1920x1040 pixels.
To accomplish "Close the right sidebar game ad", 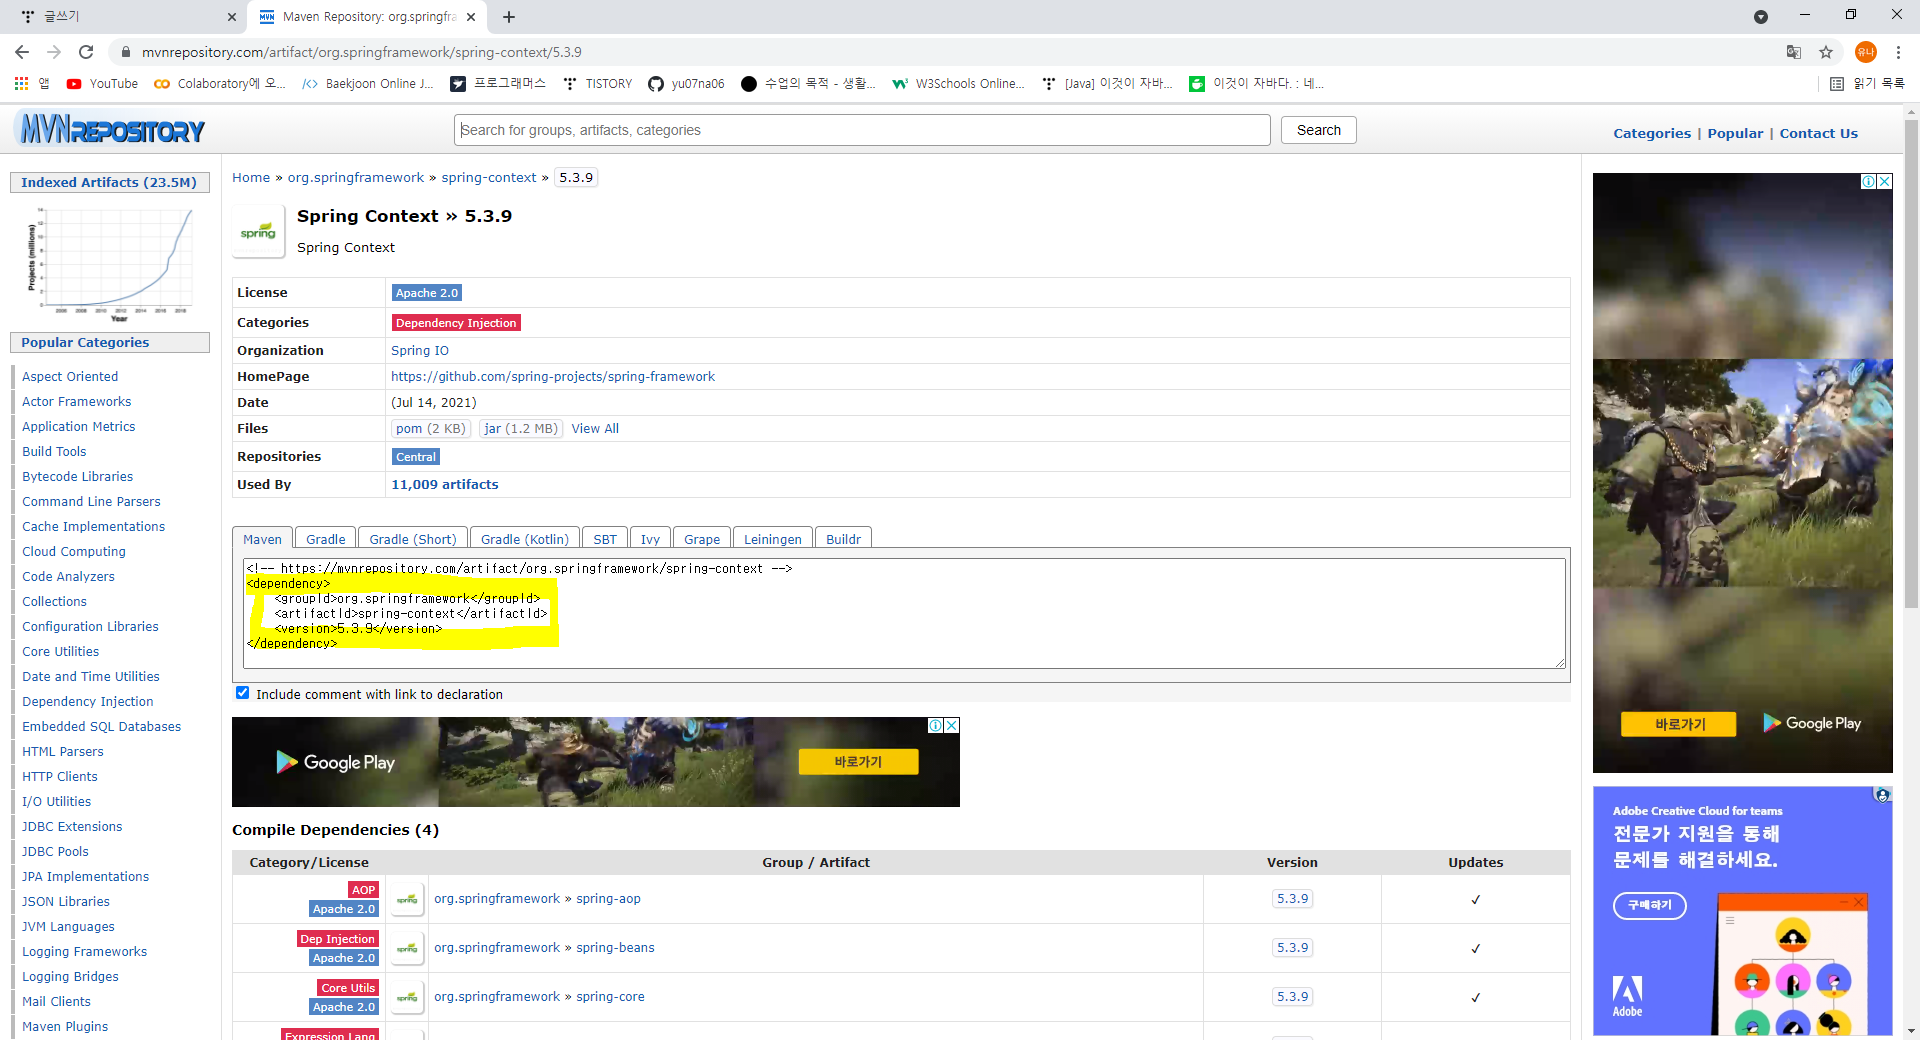I will pos(1885,181).
